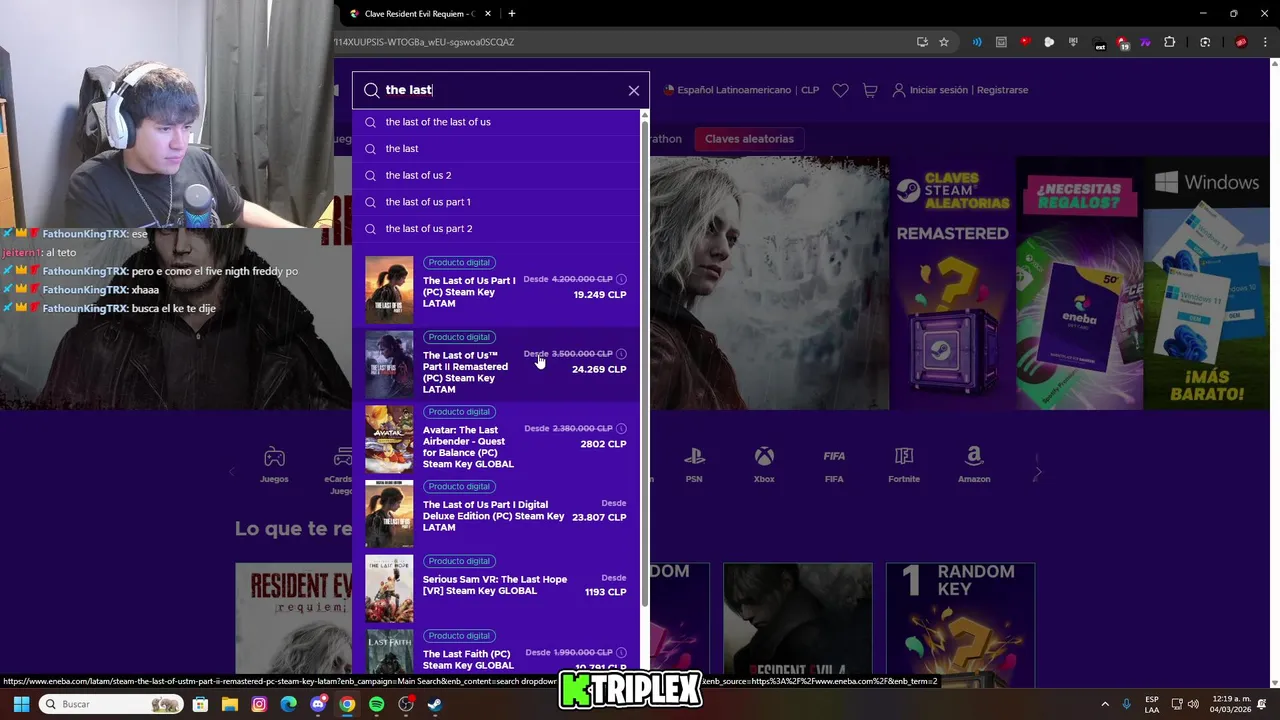Screen dimensions: 1280x720
Task: Switch to the Clave Resident Evil Requiem tab
Action: tap(420, 14)
